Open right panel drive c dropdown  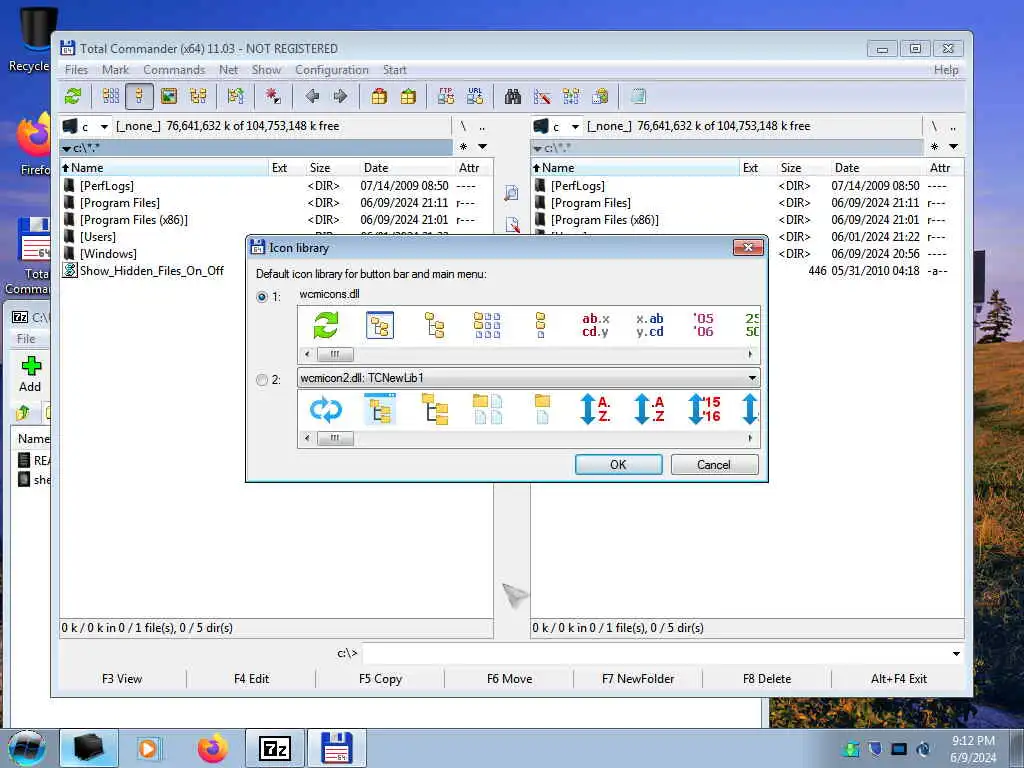pos(575,127)
